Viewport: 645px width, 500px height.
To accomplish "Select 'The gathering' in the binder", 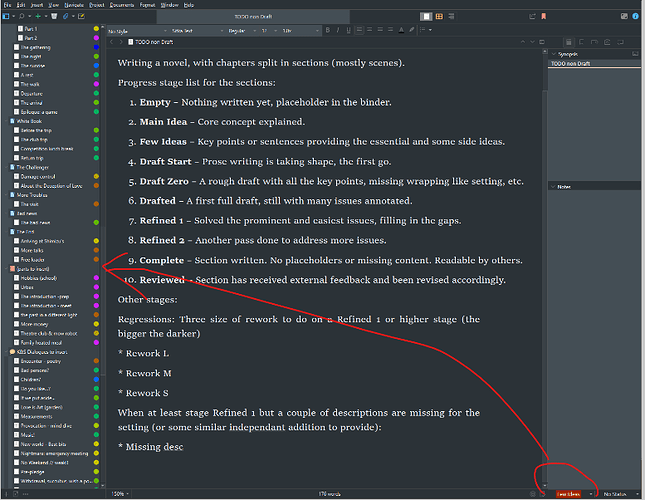I will [x=36, y=47].
